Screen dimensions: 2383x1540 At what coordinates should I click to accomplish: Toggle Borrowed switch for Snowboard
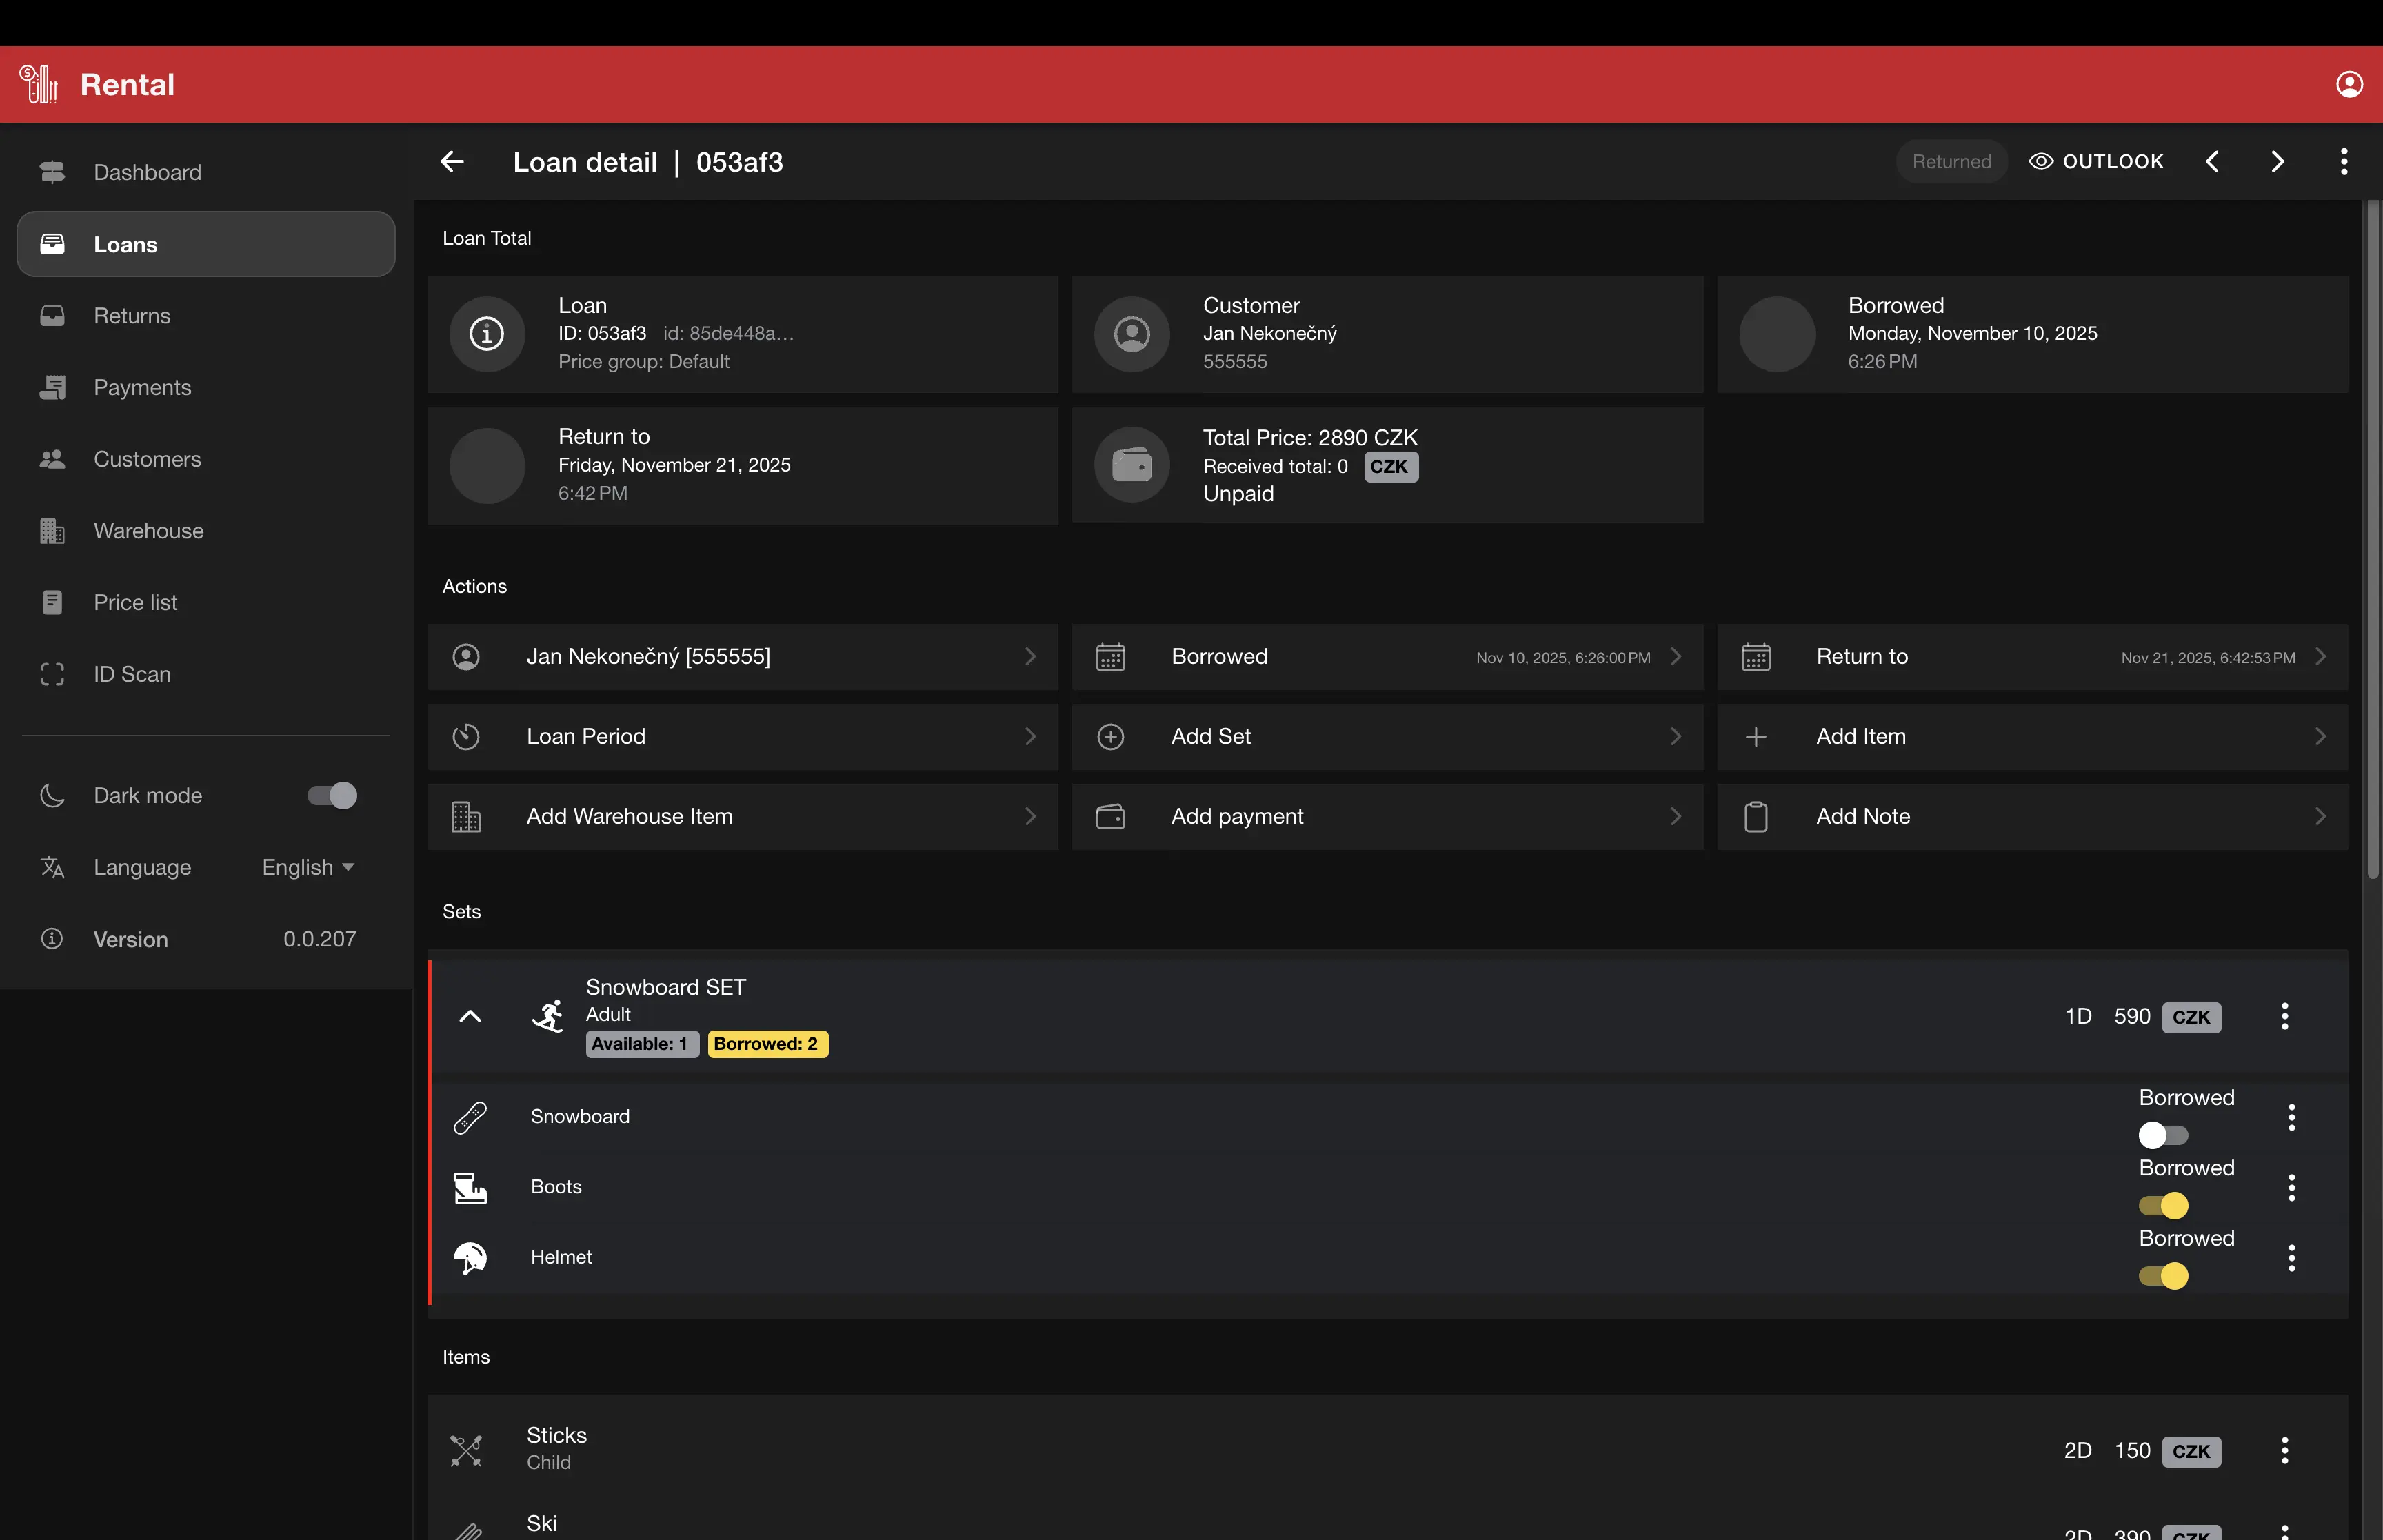click(x=2163, y=1135)
